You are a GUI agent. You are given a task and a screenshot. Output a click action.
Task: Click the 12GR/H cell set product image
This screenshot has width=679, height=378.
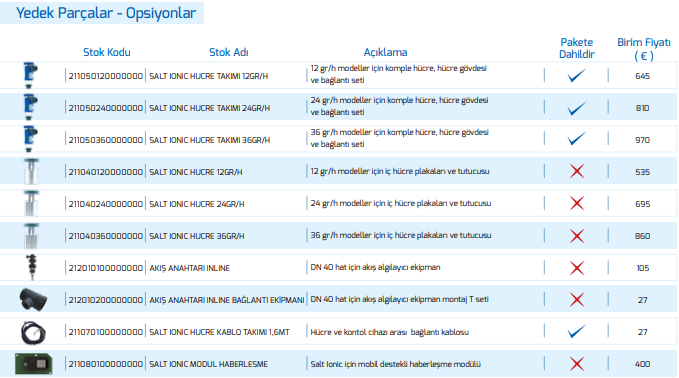pyautogui.click(x=30, y=75)
